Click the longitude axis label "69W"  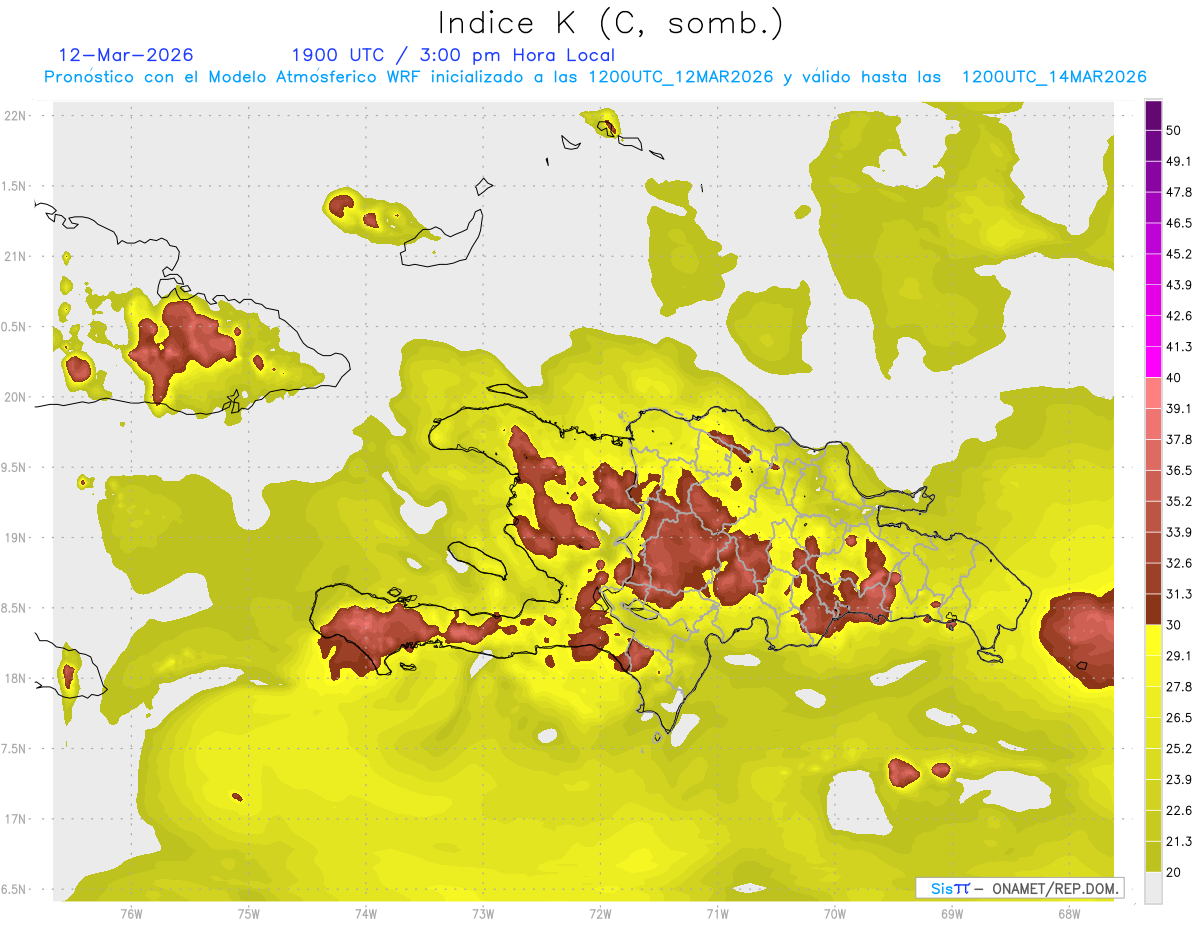[951, 913]
